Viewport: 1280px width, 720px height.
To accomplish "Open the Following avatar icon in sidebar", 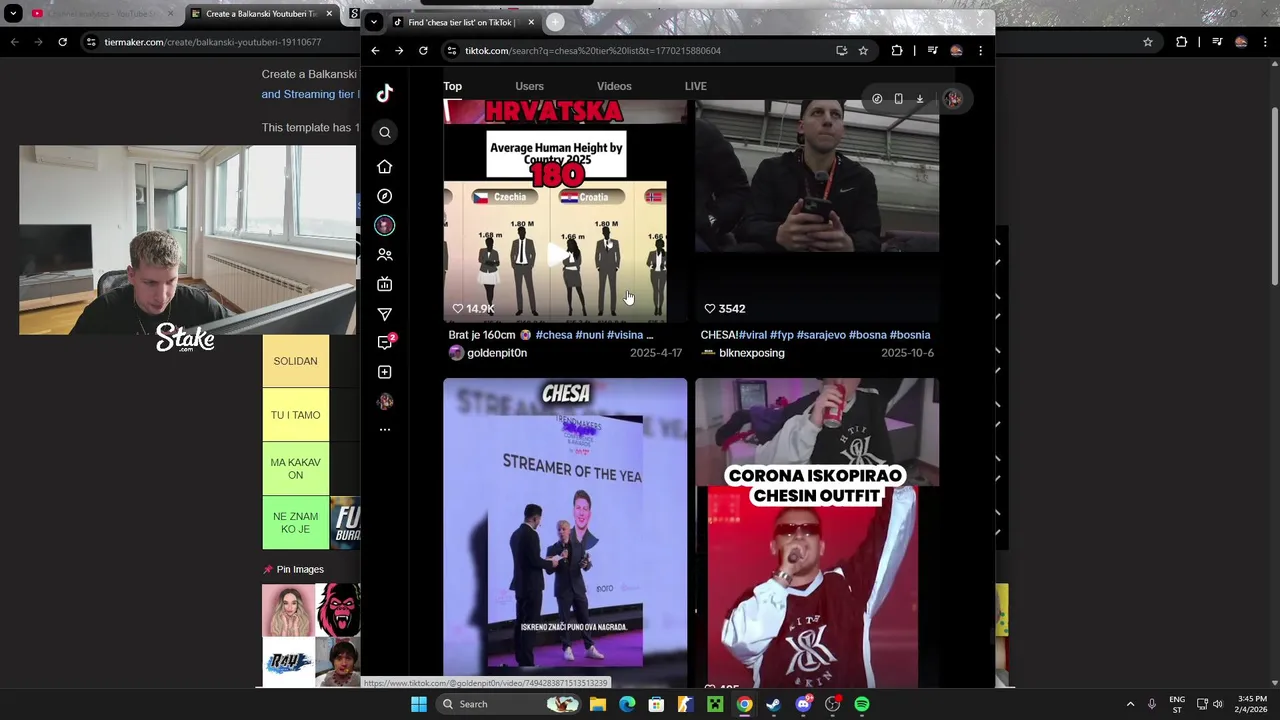I will 385,225.
